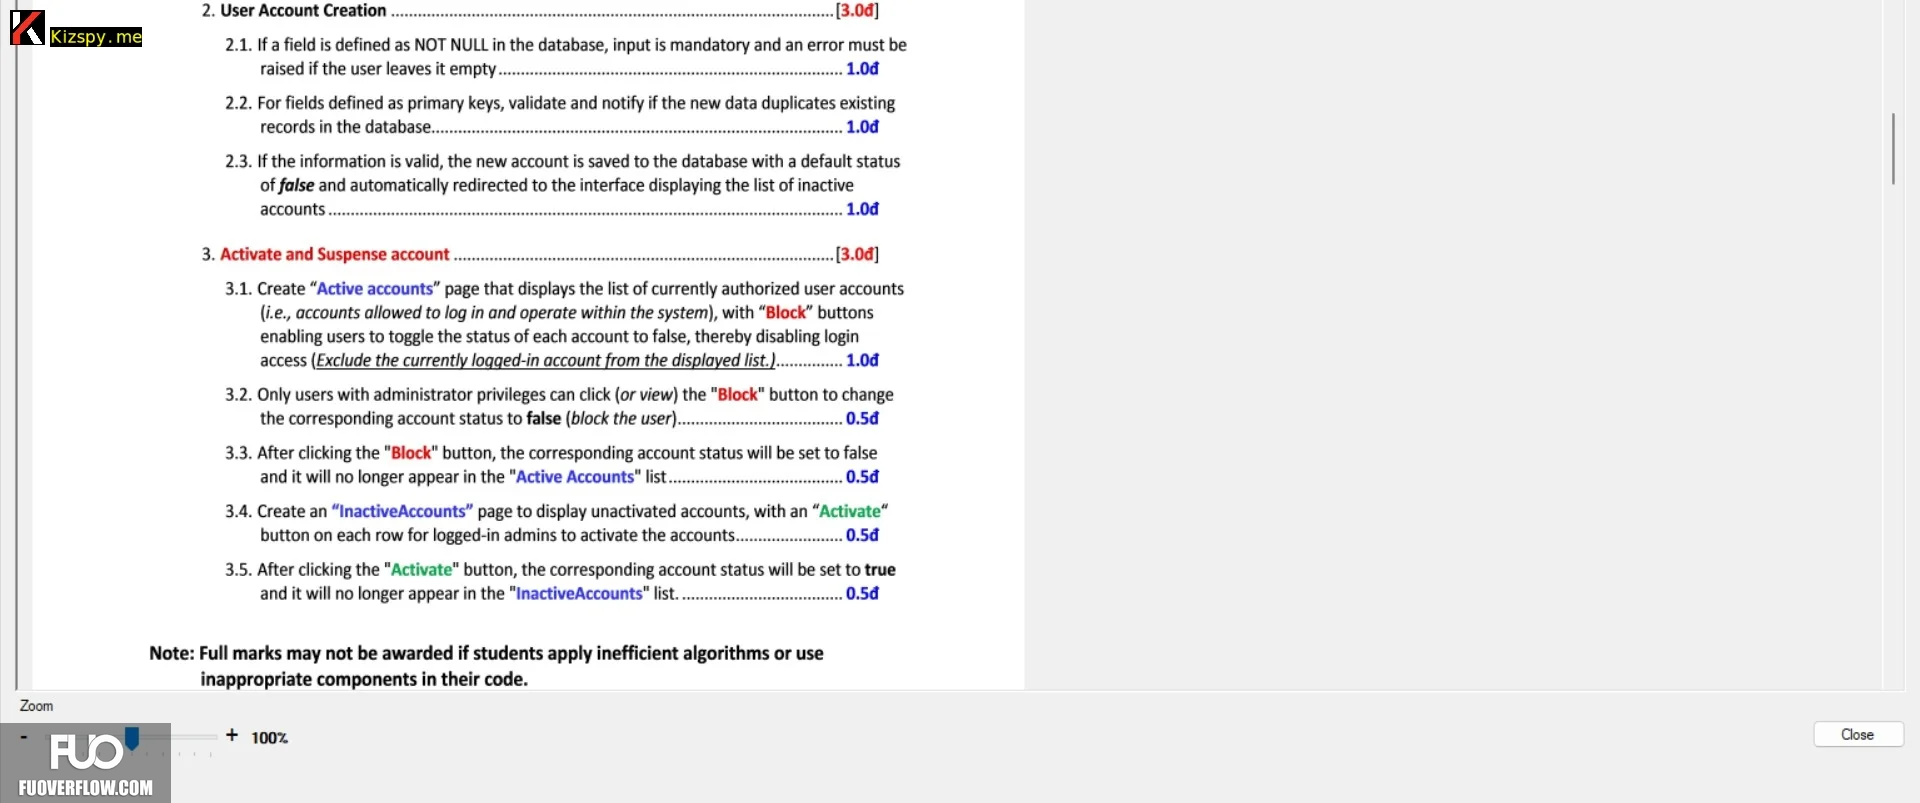Click the Close button

click(x=1858, y=734)
